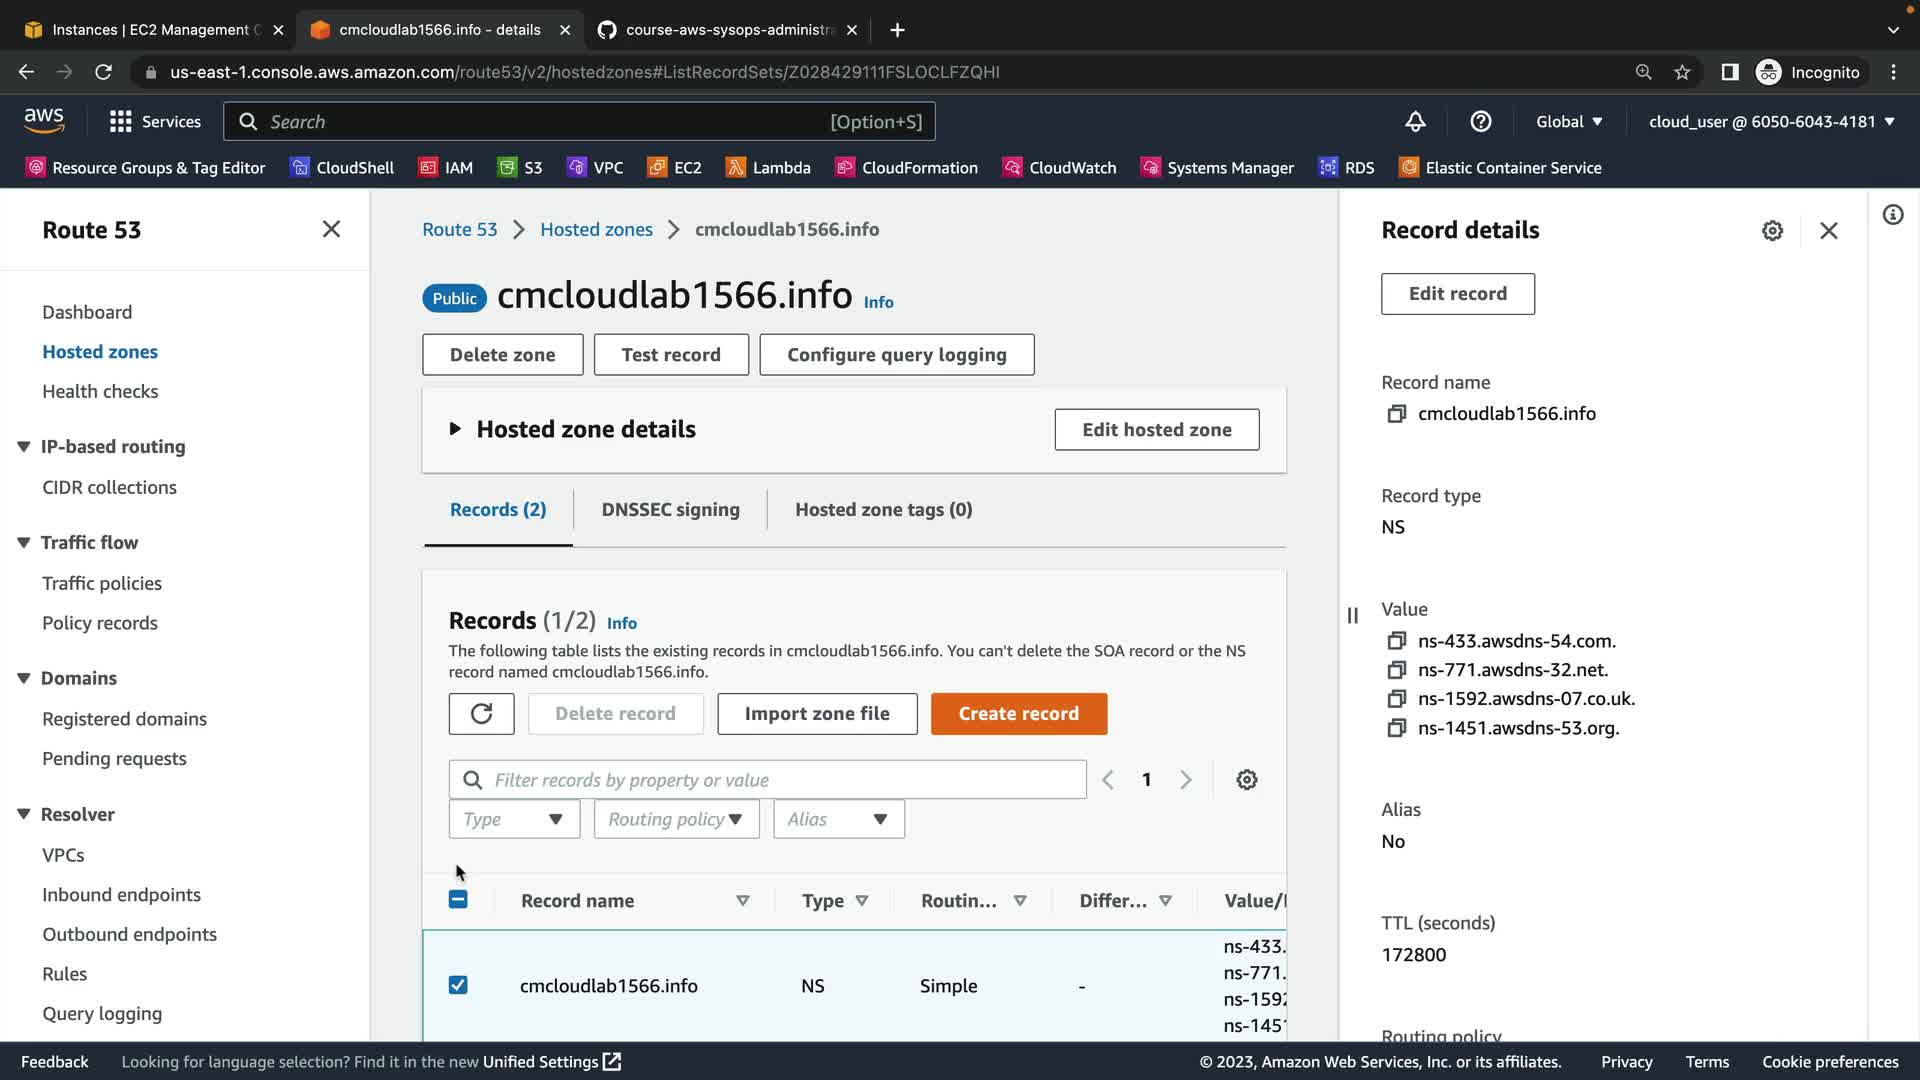Refresh the records table
The width and height of the screenshot is (1920, 1080).
481,714
